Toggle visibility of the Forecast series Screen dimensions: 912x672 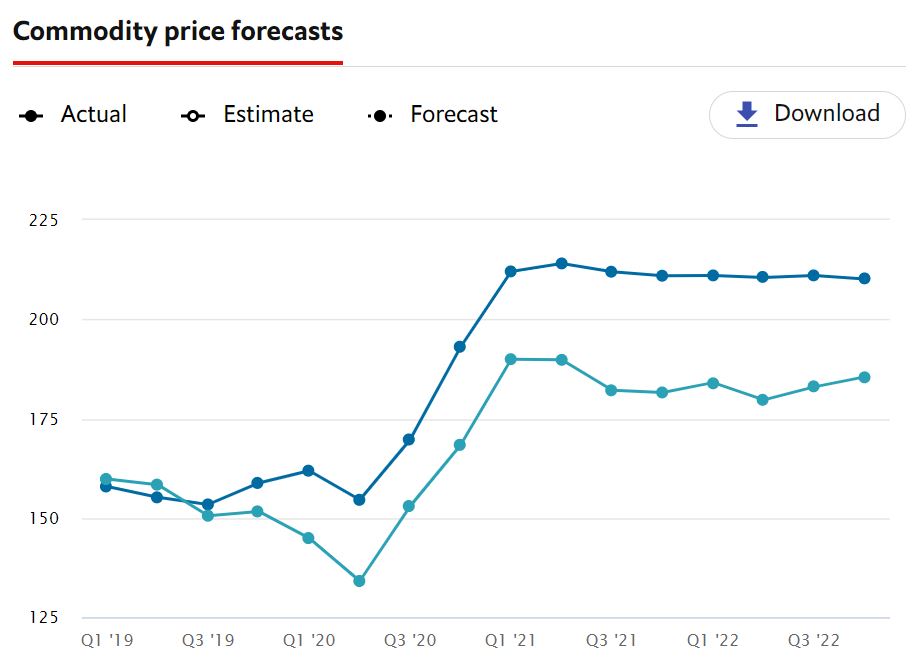(454, 114)
